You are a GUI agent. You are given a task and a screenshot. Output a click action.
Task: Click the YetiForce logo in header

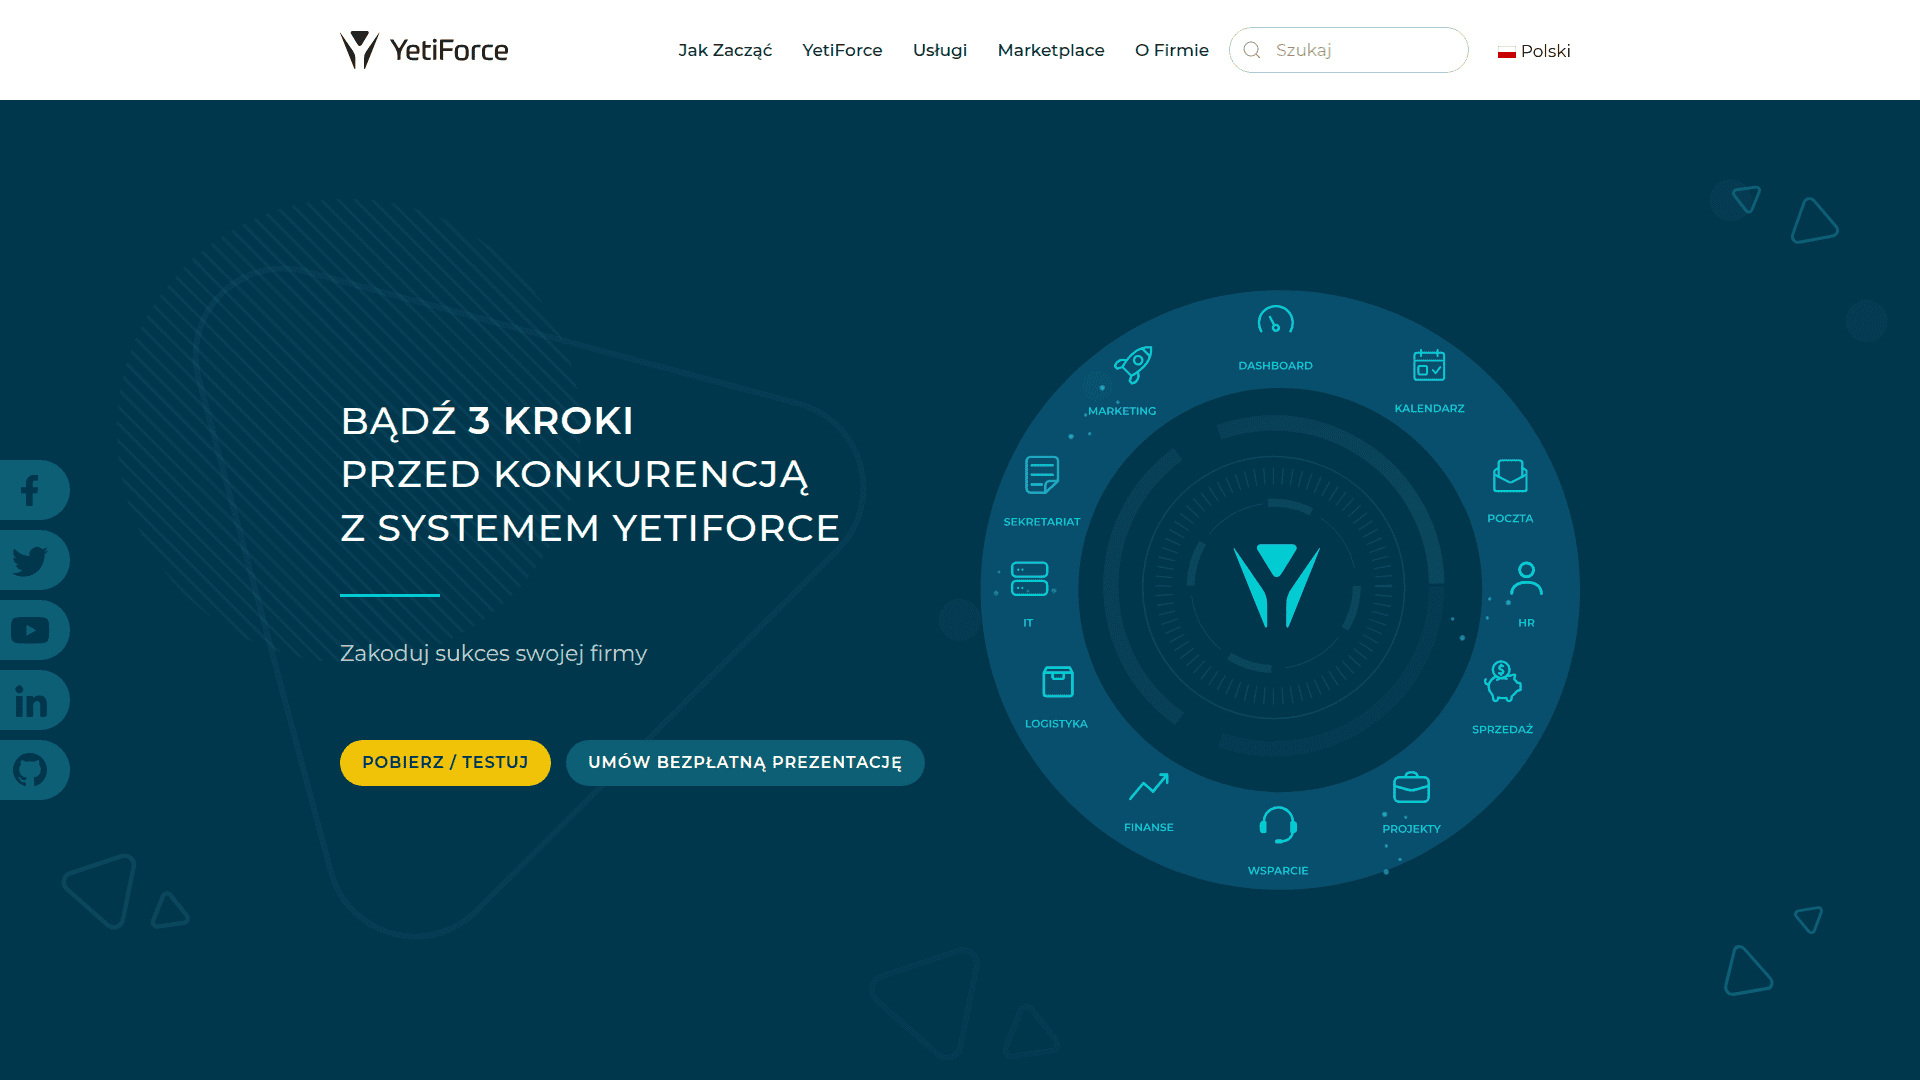pyautogui.click(x=424, y=50)
